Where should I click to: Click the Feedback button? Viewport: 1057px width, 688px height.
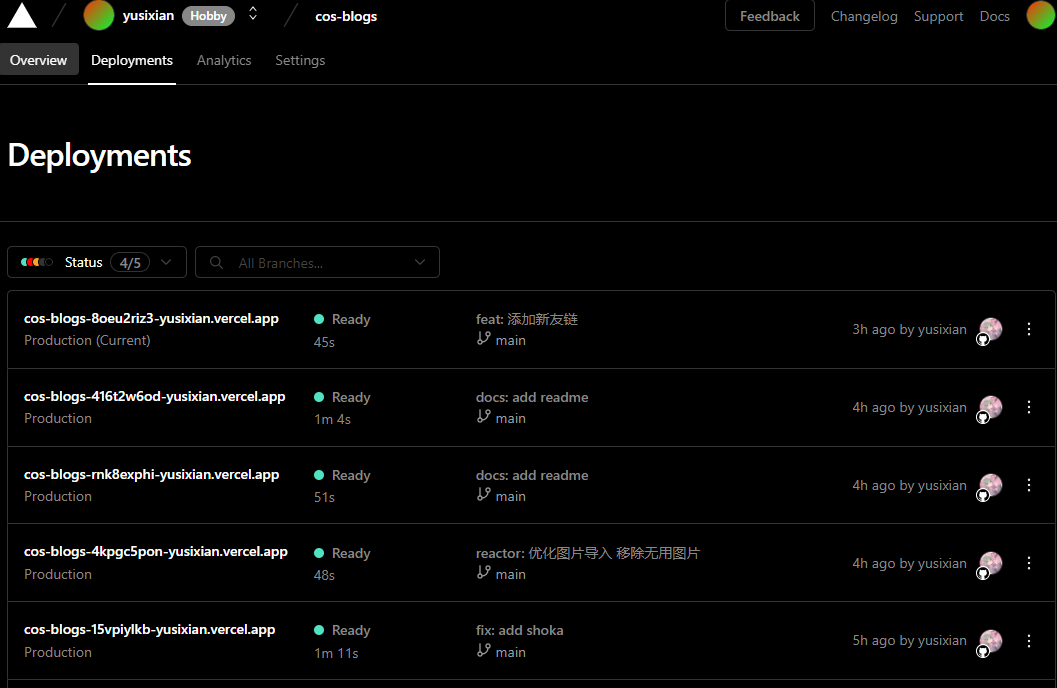click(x=769, y=16)
